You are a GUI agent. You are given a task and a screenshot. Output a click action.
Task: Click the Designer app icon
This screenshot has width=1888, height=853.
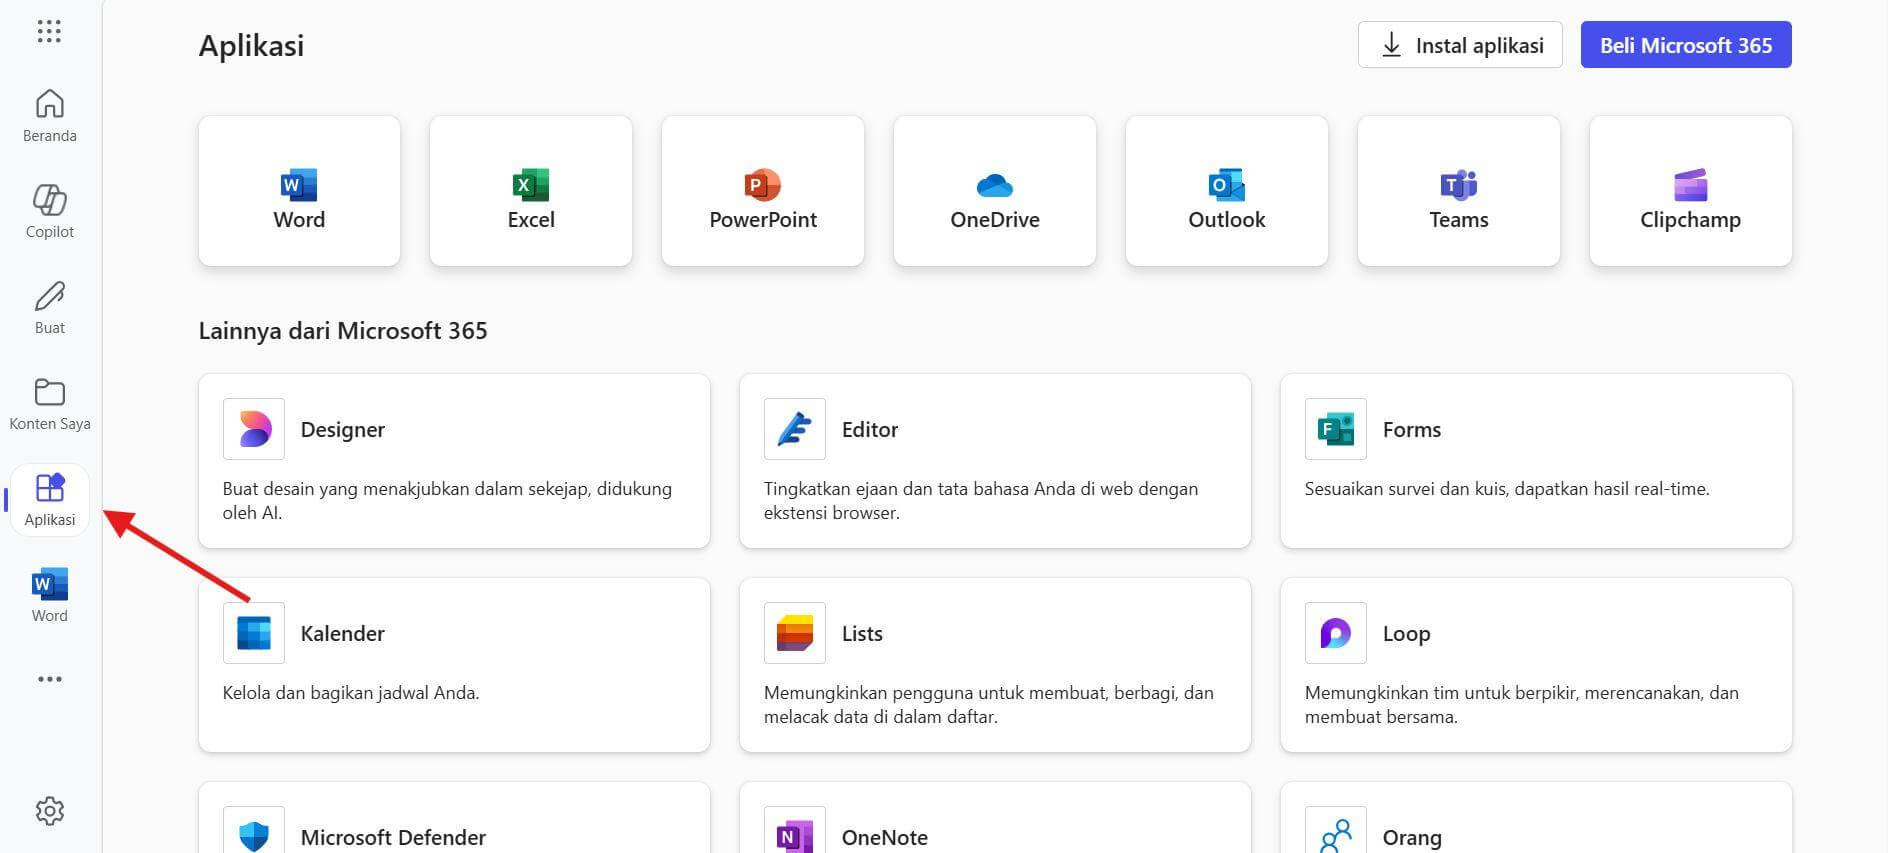[254, 429]
